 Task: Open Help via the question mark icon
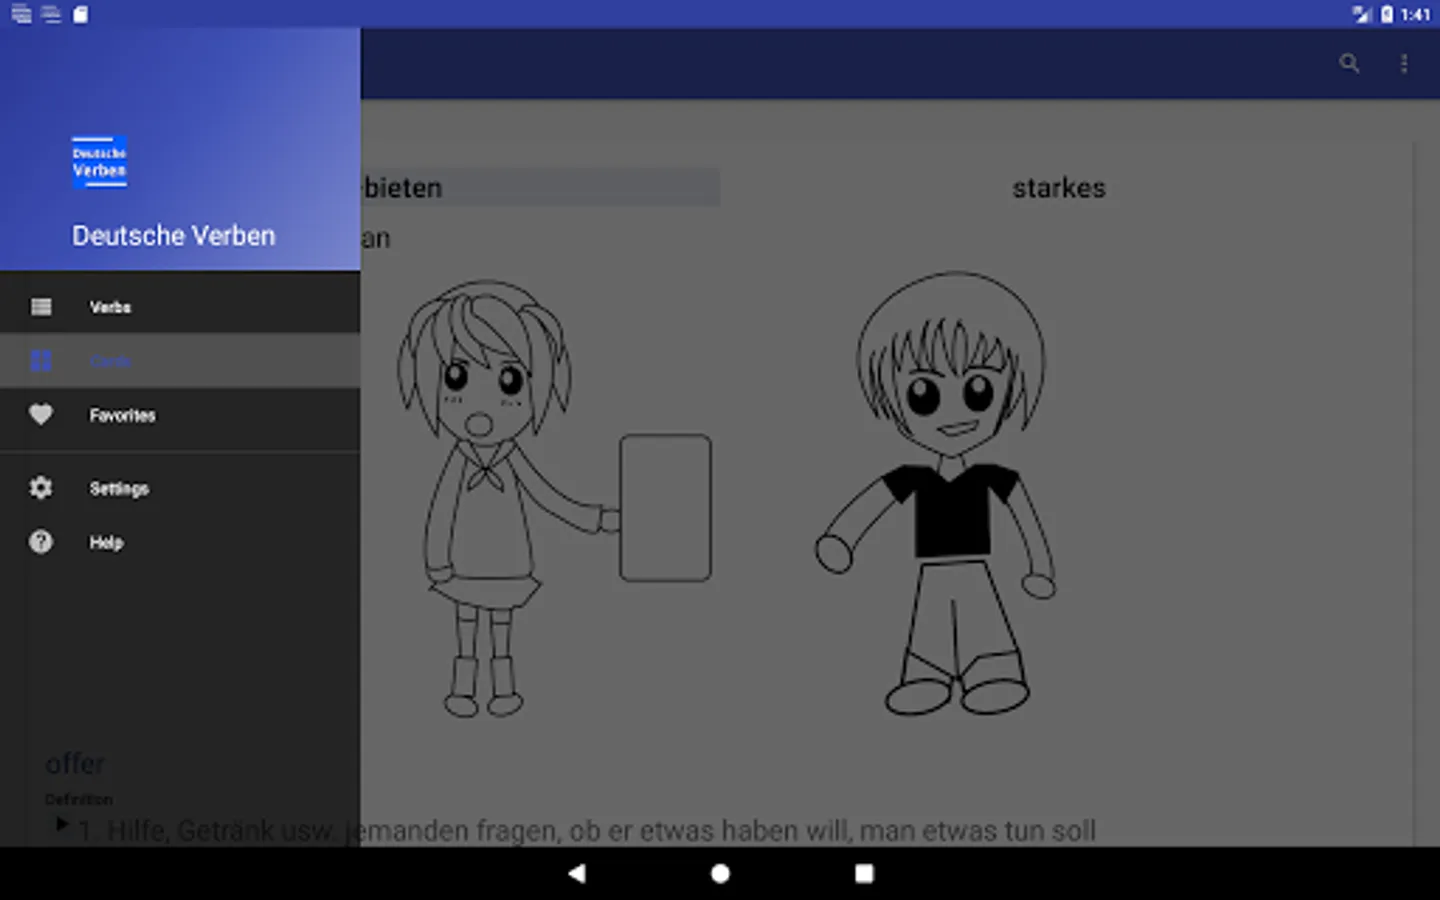[41, 542]
